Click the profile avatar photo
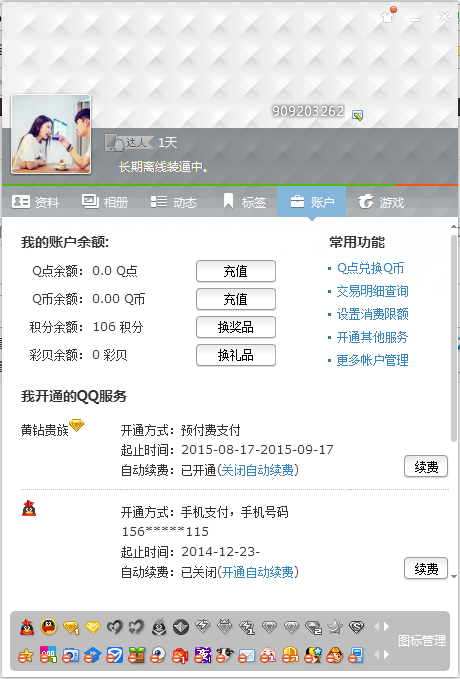460x679 pixels. click(51, 134)
